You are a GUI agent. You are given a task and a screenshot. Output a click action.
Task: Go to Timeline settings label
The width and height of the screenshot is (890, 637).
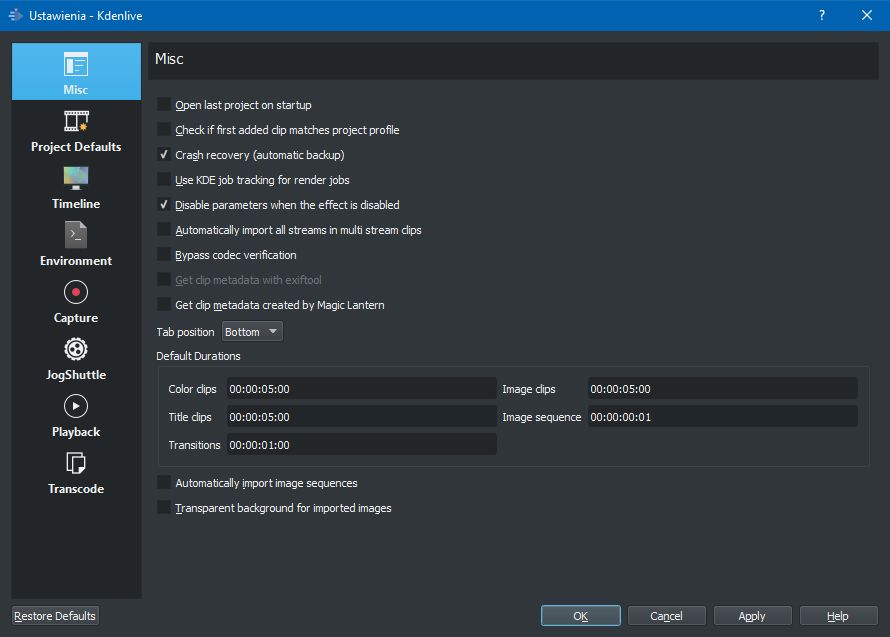pos(76,203)
